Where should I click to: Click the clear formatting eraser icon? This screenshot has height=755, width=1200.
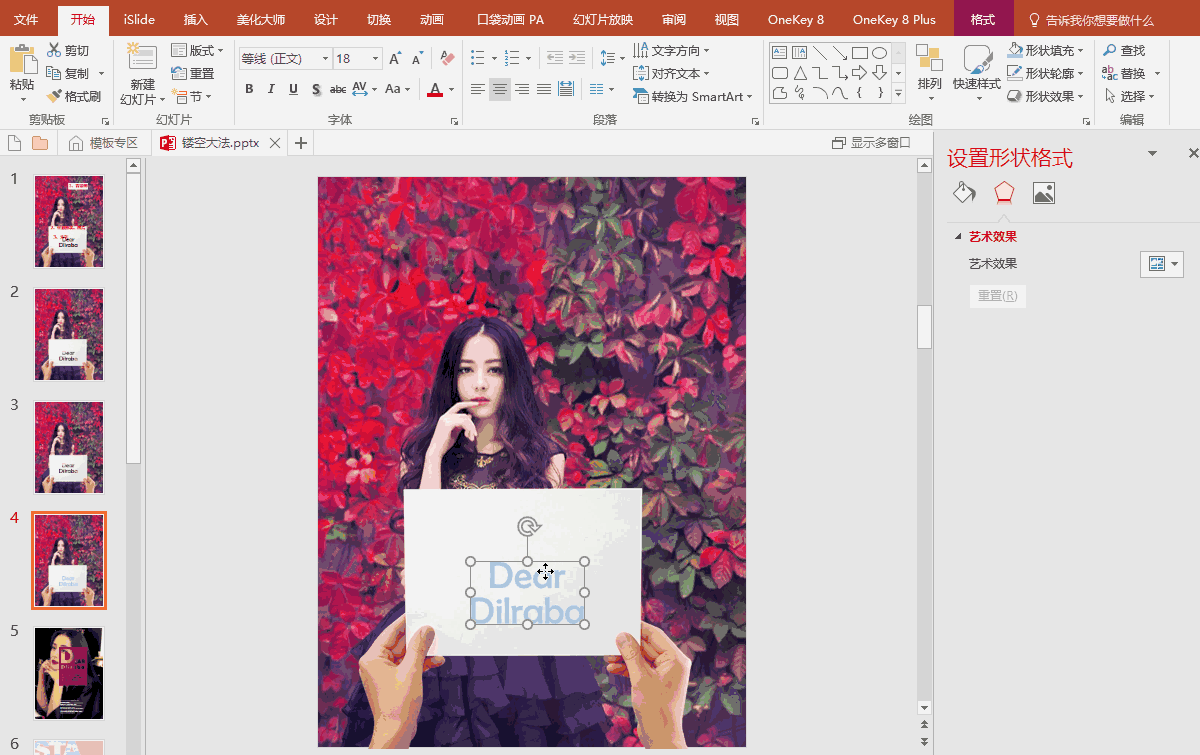tap(447, 59)
